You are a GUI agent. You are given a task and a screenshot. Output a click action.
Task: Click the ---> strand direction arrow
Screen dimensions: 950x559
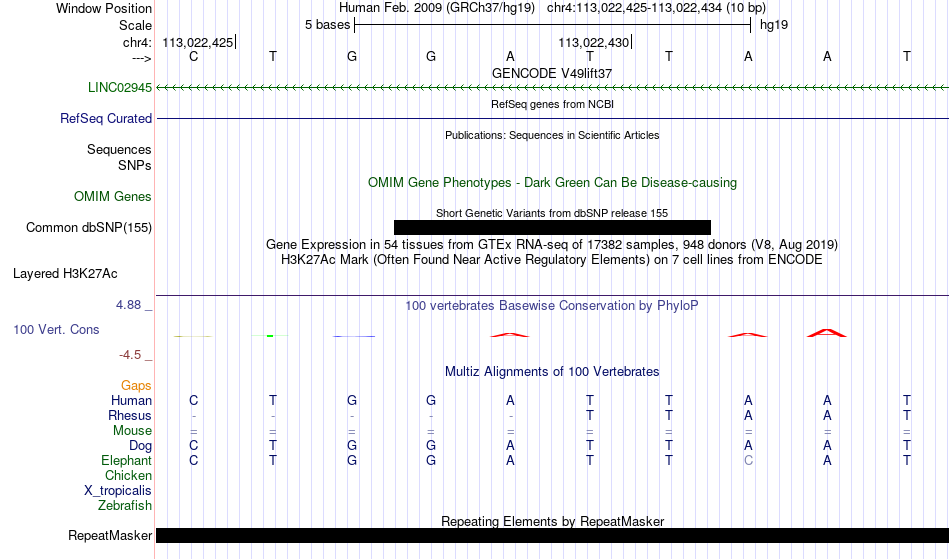[141, 58]
